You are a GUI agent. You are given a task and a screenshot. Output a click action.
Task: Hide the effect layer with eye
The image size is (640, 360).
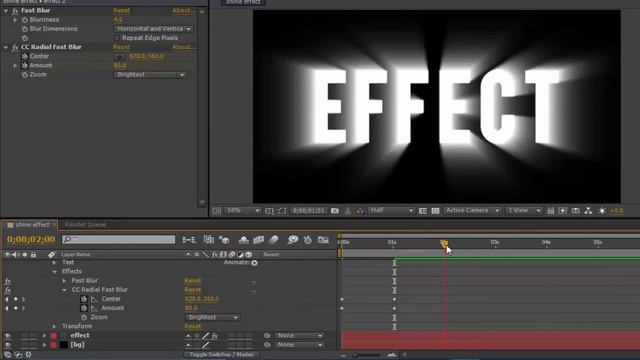[x=7, y=336]
